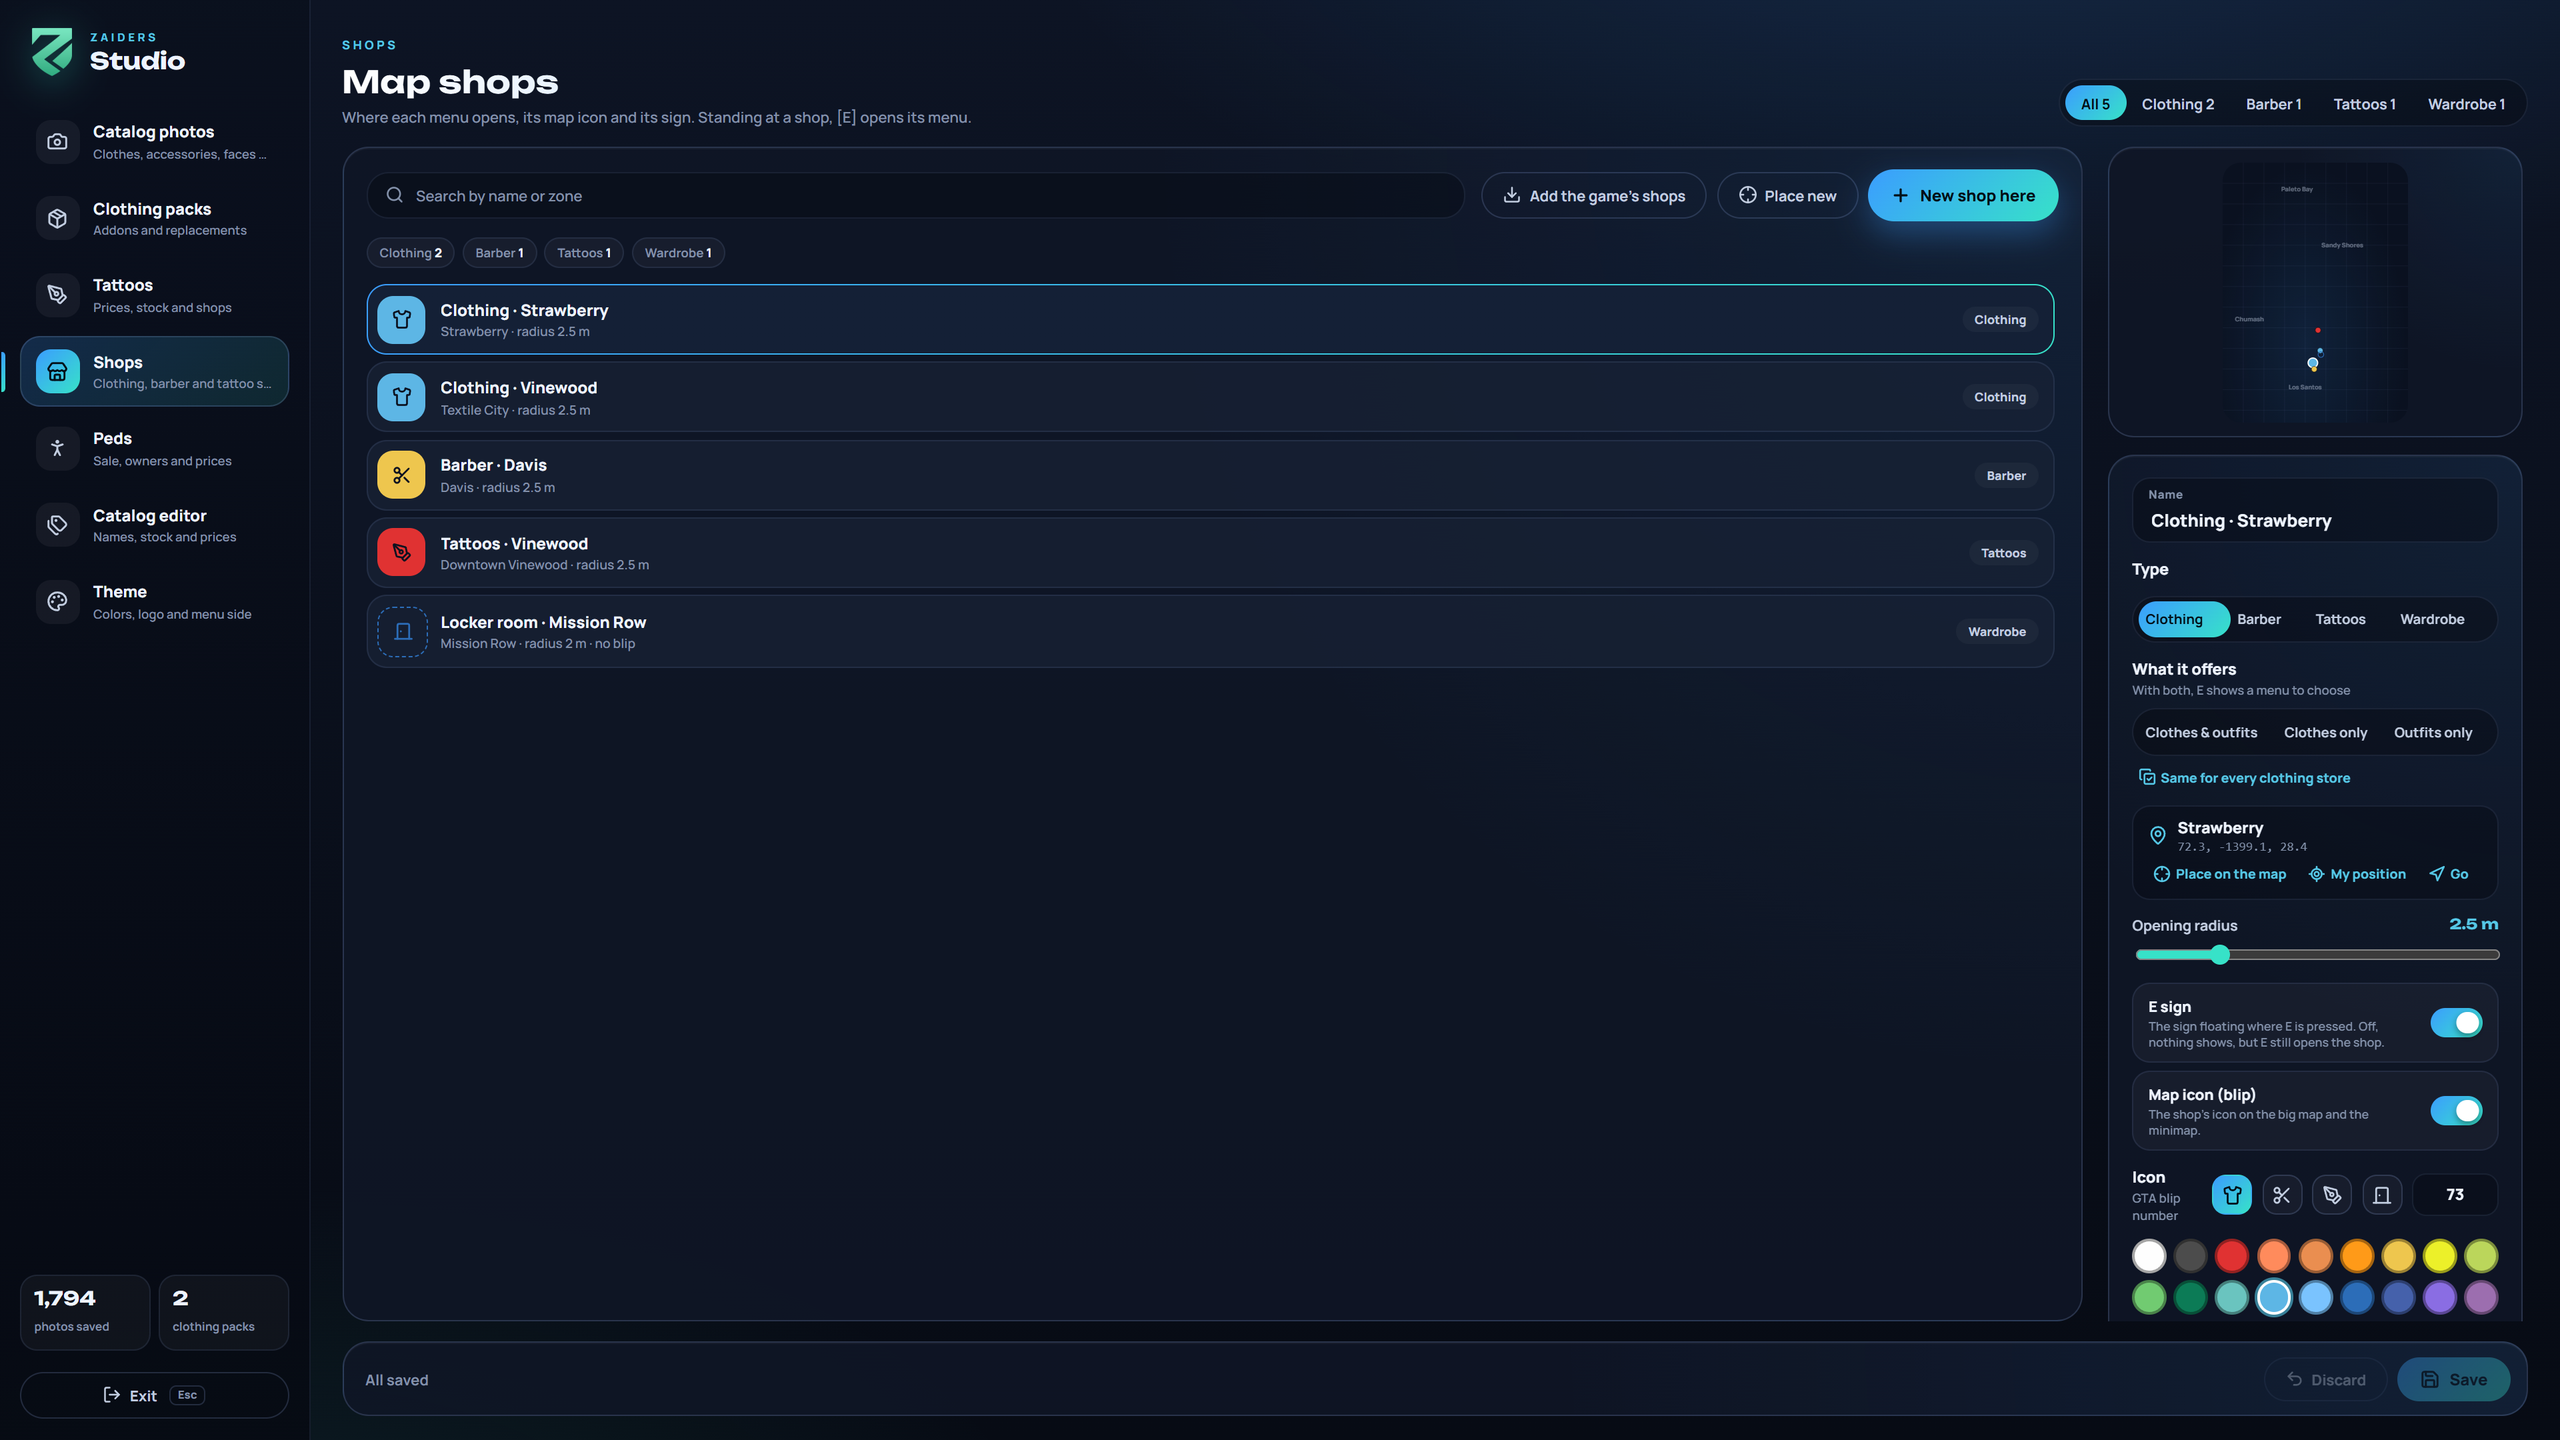Open Clothing packs box icon
The height and width of the screenshot is (1440, 2560).
click(x=57, y=218)
